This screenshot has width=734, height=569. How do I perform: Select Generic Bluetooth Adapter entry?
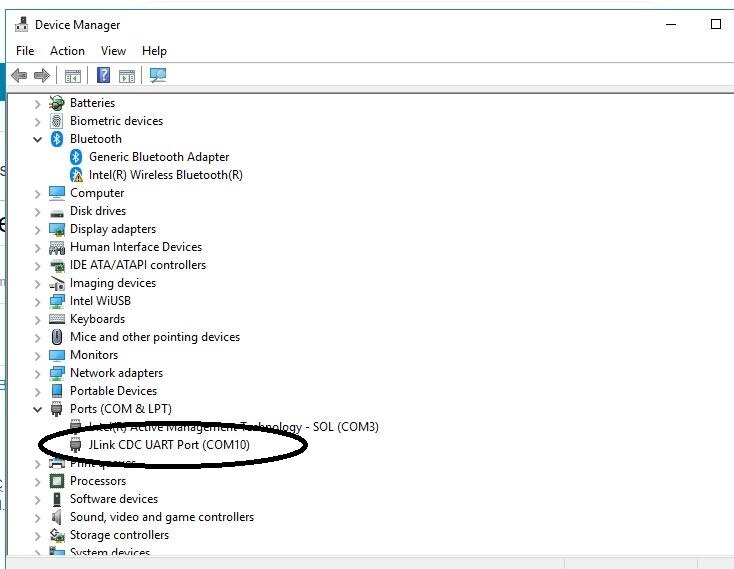click(x=159, y=157)
